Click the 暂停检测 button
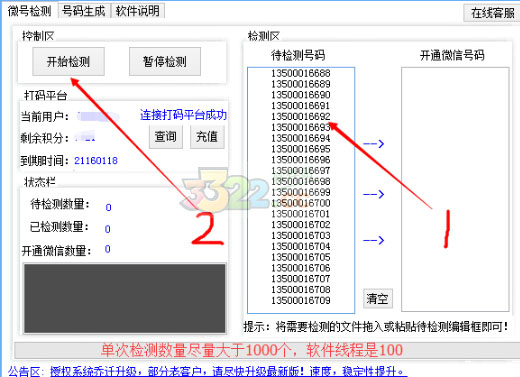 (x=165, y=61)
